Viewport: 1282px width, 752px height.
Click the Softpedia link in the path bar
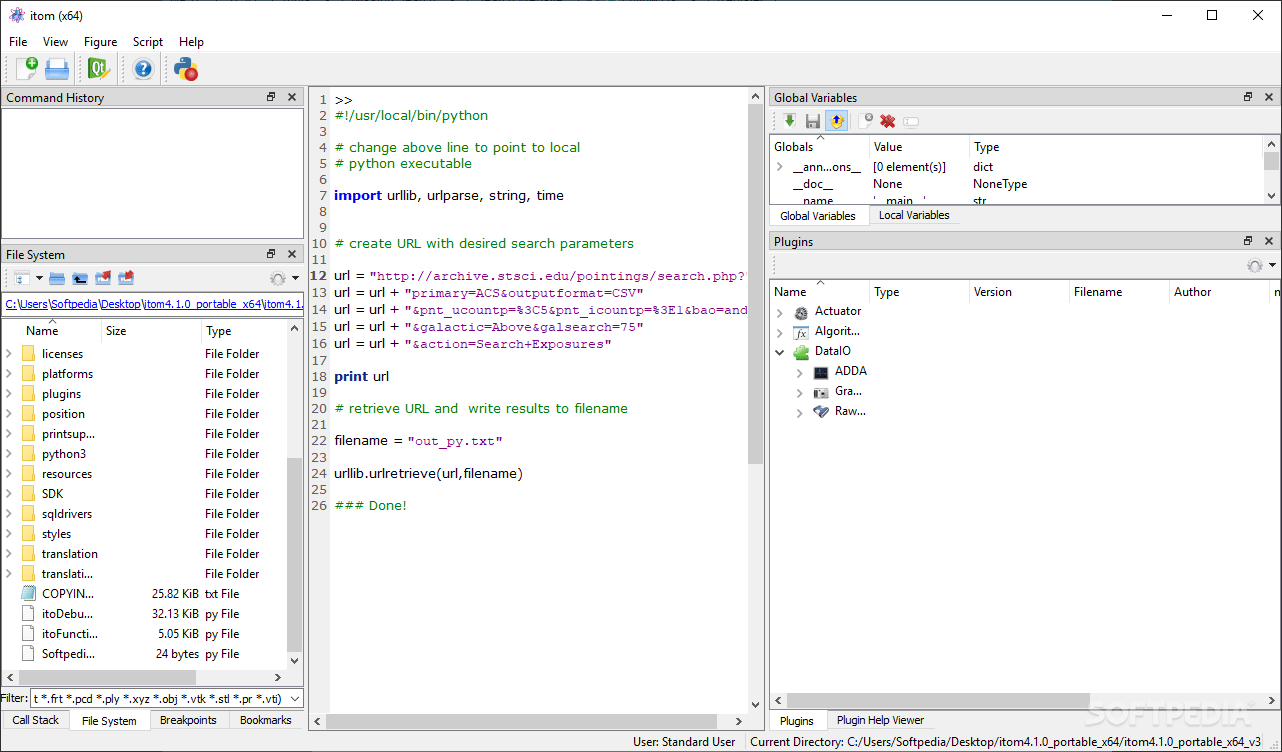74,304
